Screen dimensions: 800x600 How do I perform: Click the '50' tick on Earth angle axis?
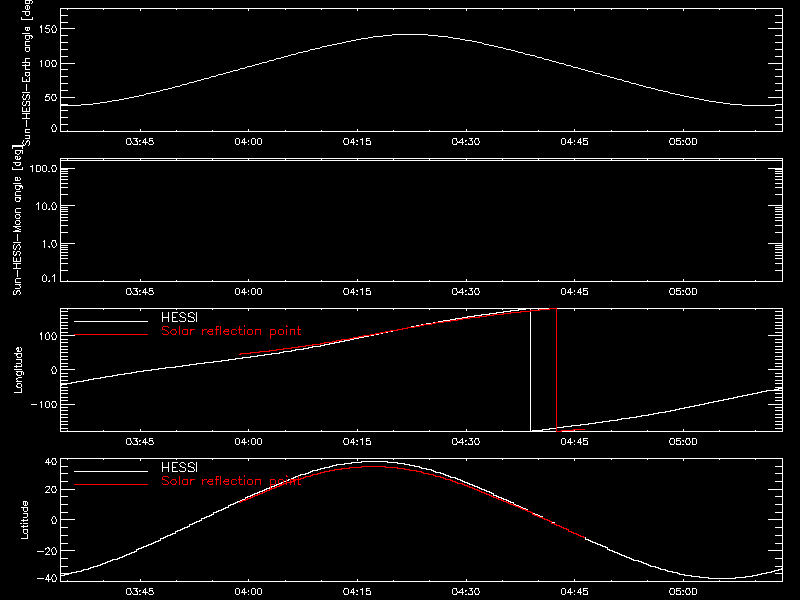(51, 98)
